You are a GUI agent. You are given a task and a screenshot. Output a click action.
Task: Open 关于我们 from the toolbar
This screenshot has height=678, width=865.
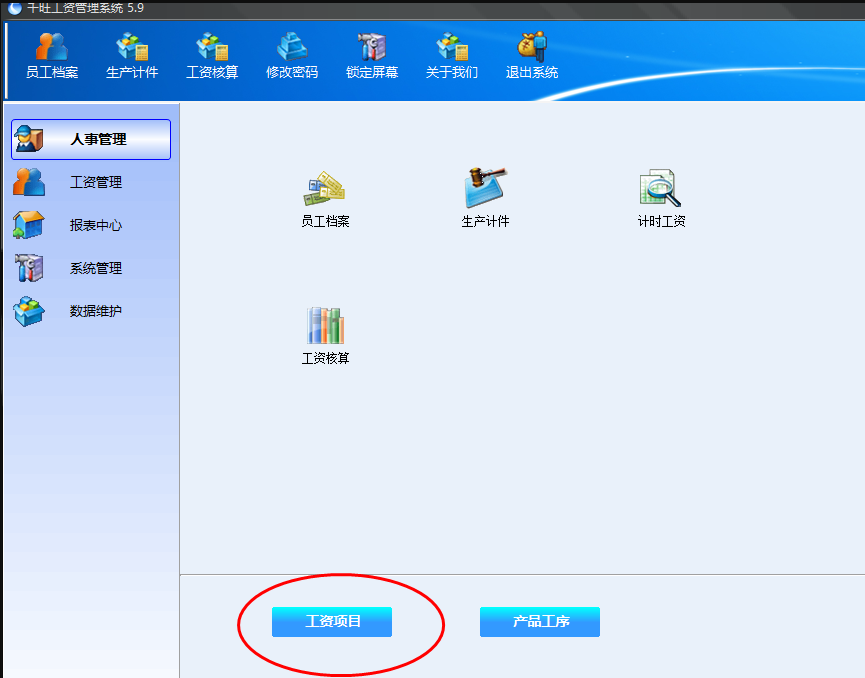coord(452,55)
